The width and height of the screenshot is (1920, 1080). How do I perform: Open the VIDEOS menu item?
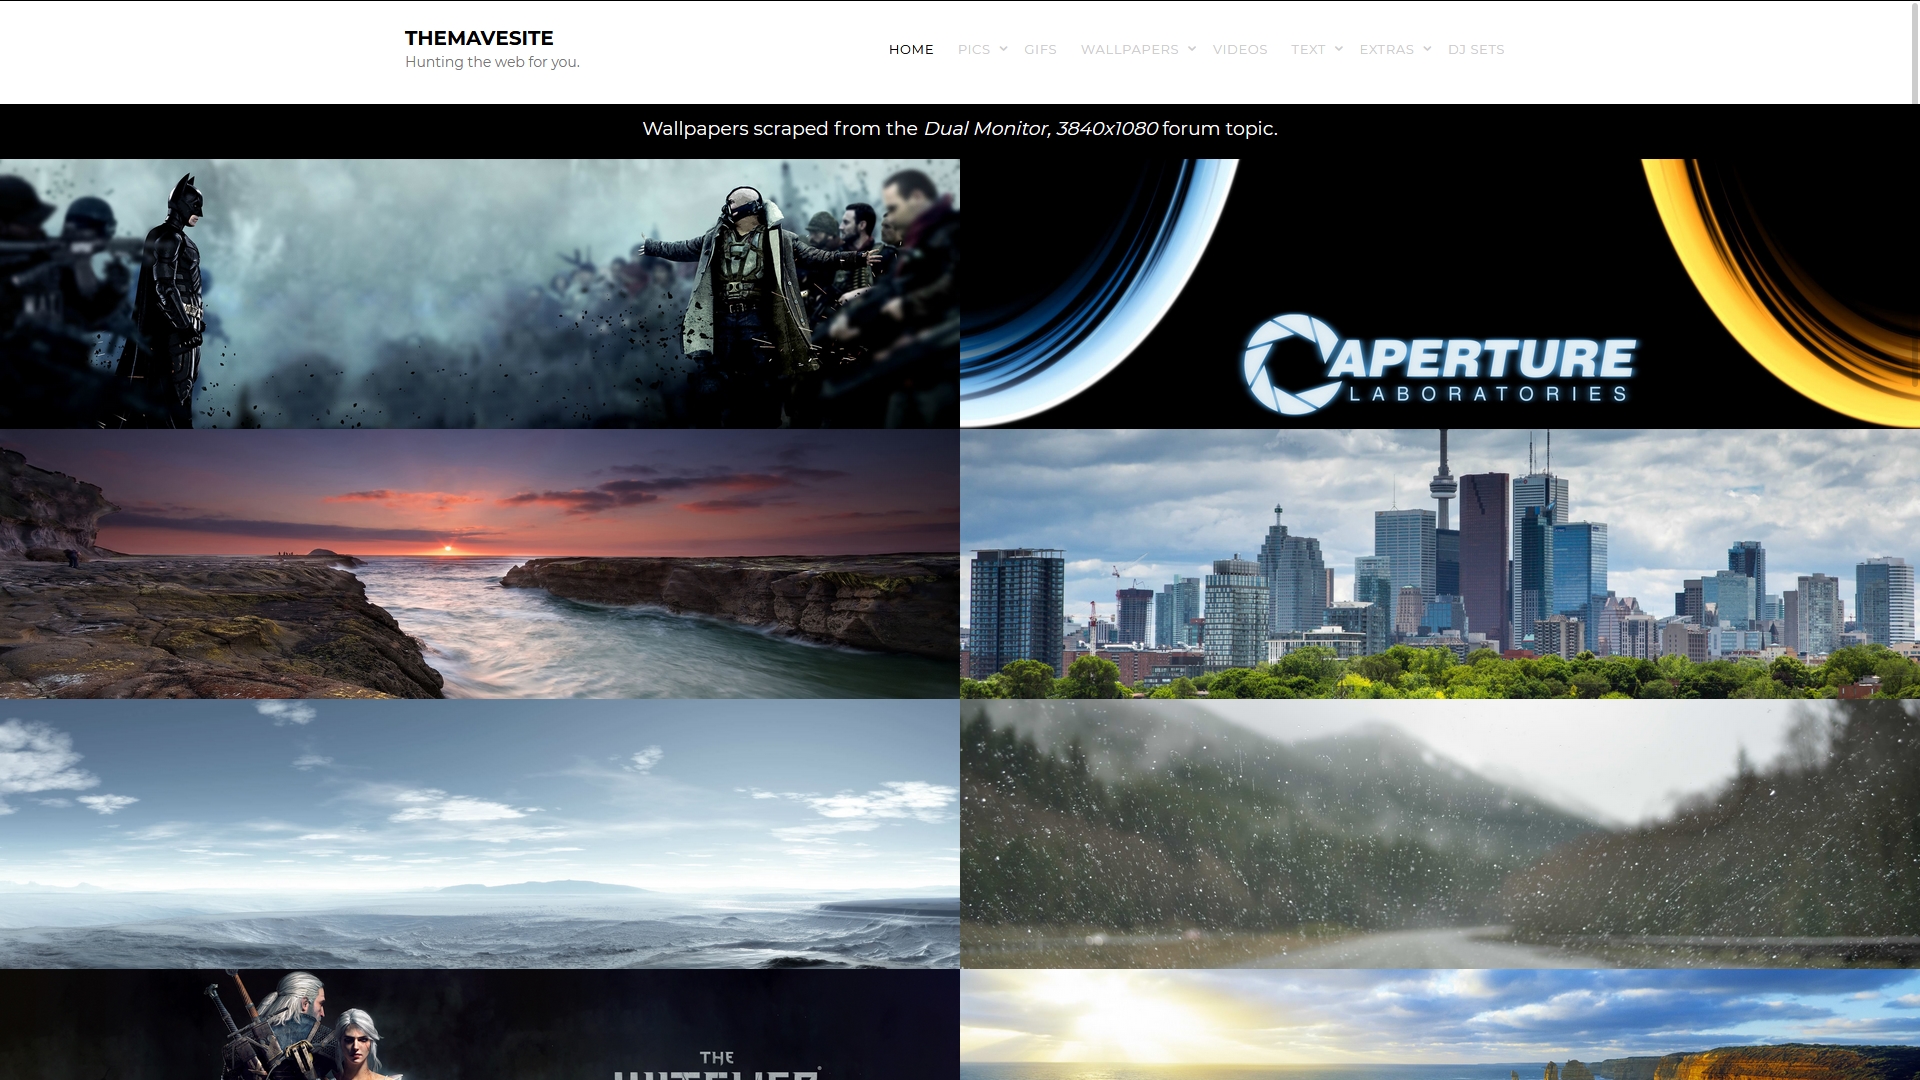[x=1240, y=49]
